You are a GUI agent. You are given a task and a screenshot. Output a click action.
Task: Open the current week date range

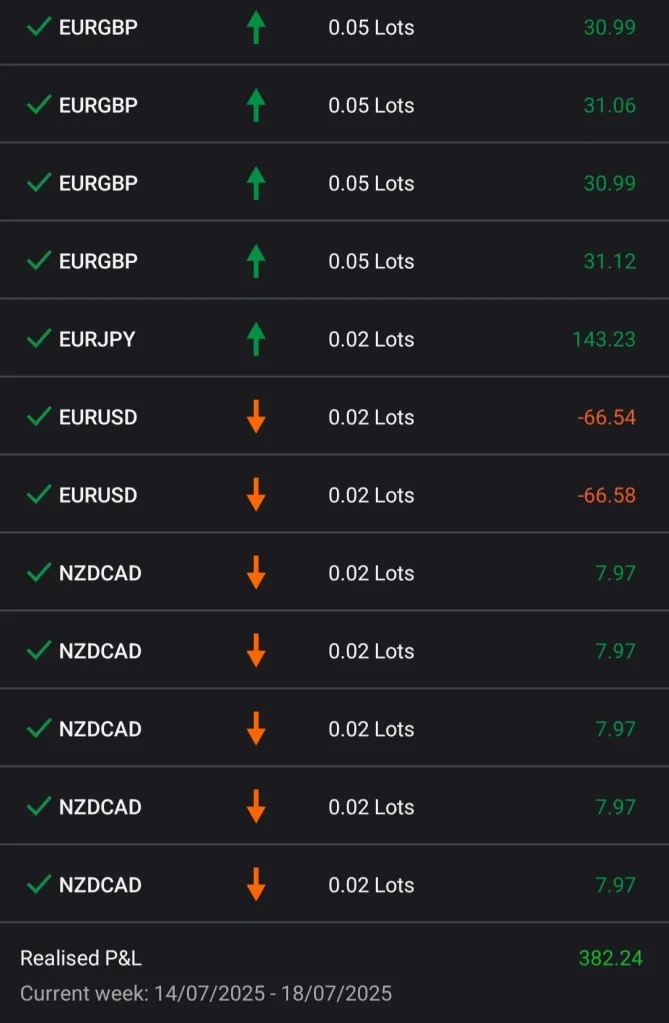pos(206,993)
